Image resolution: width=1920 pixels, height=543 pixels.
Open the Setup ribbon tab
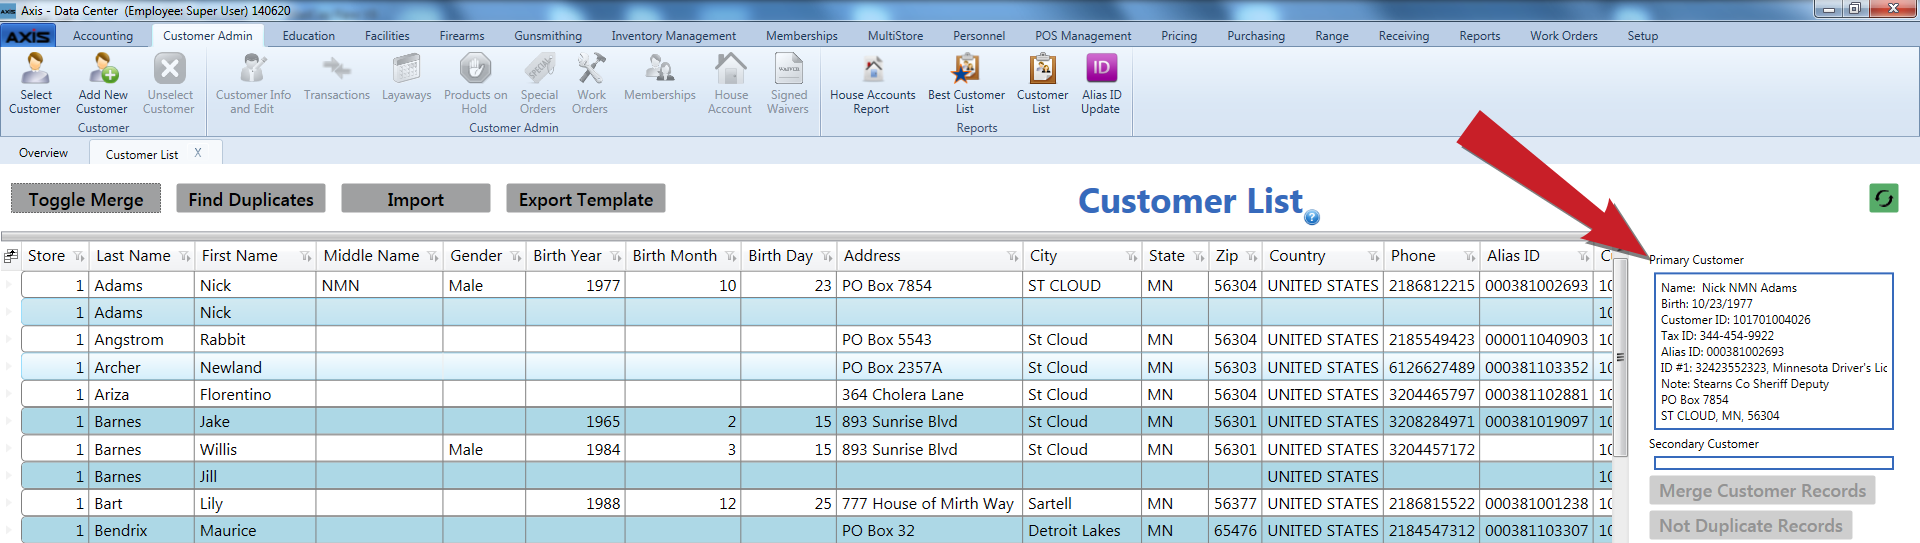(x=1642, y=36)
